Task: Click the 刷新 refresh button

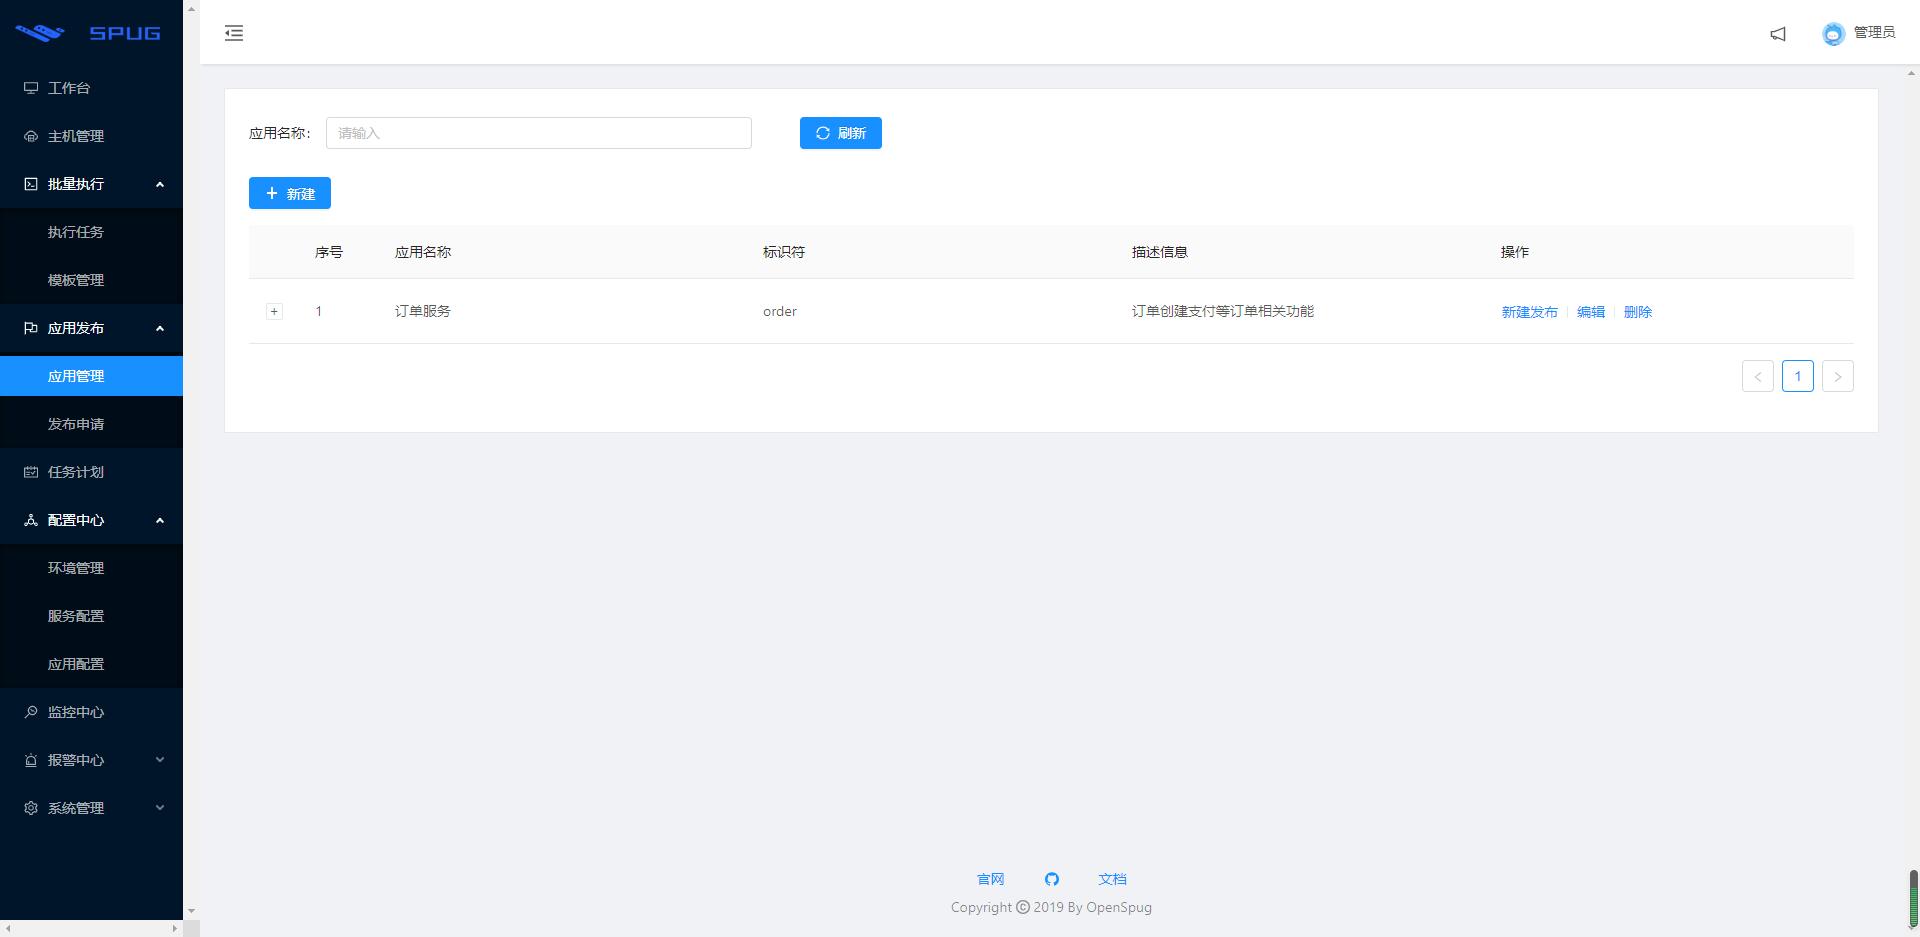Action: coord(840,133)
